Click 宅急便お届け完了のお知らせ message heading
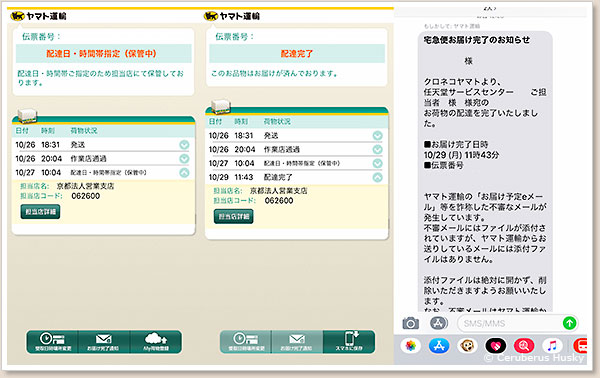This screenshot has height=378, width=600. pyautogui.click(x=477, y=40)
